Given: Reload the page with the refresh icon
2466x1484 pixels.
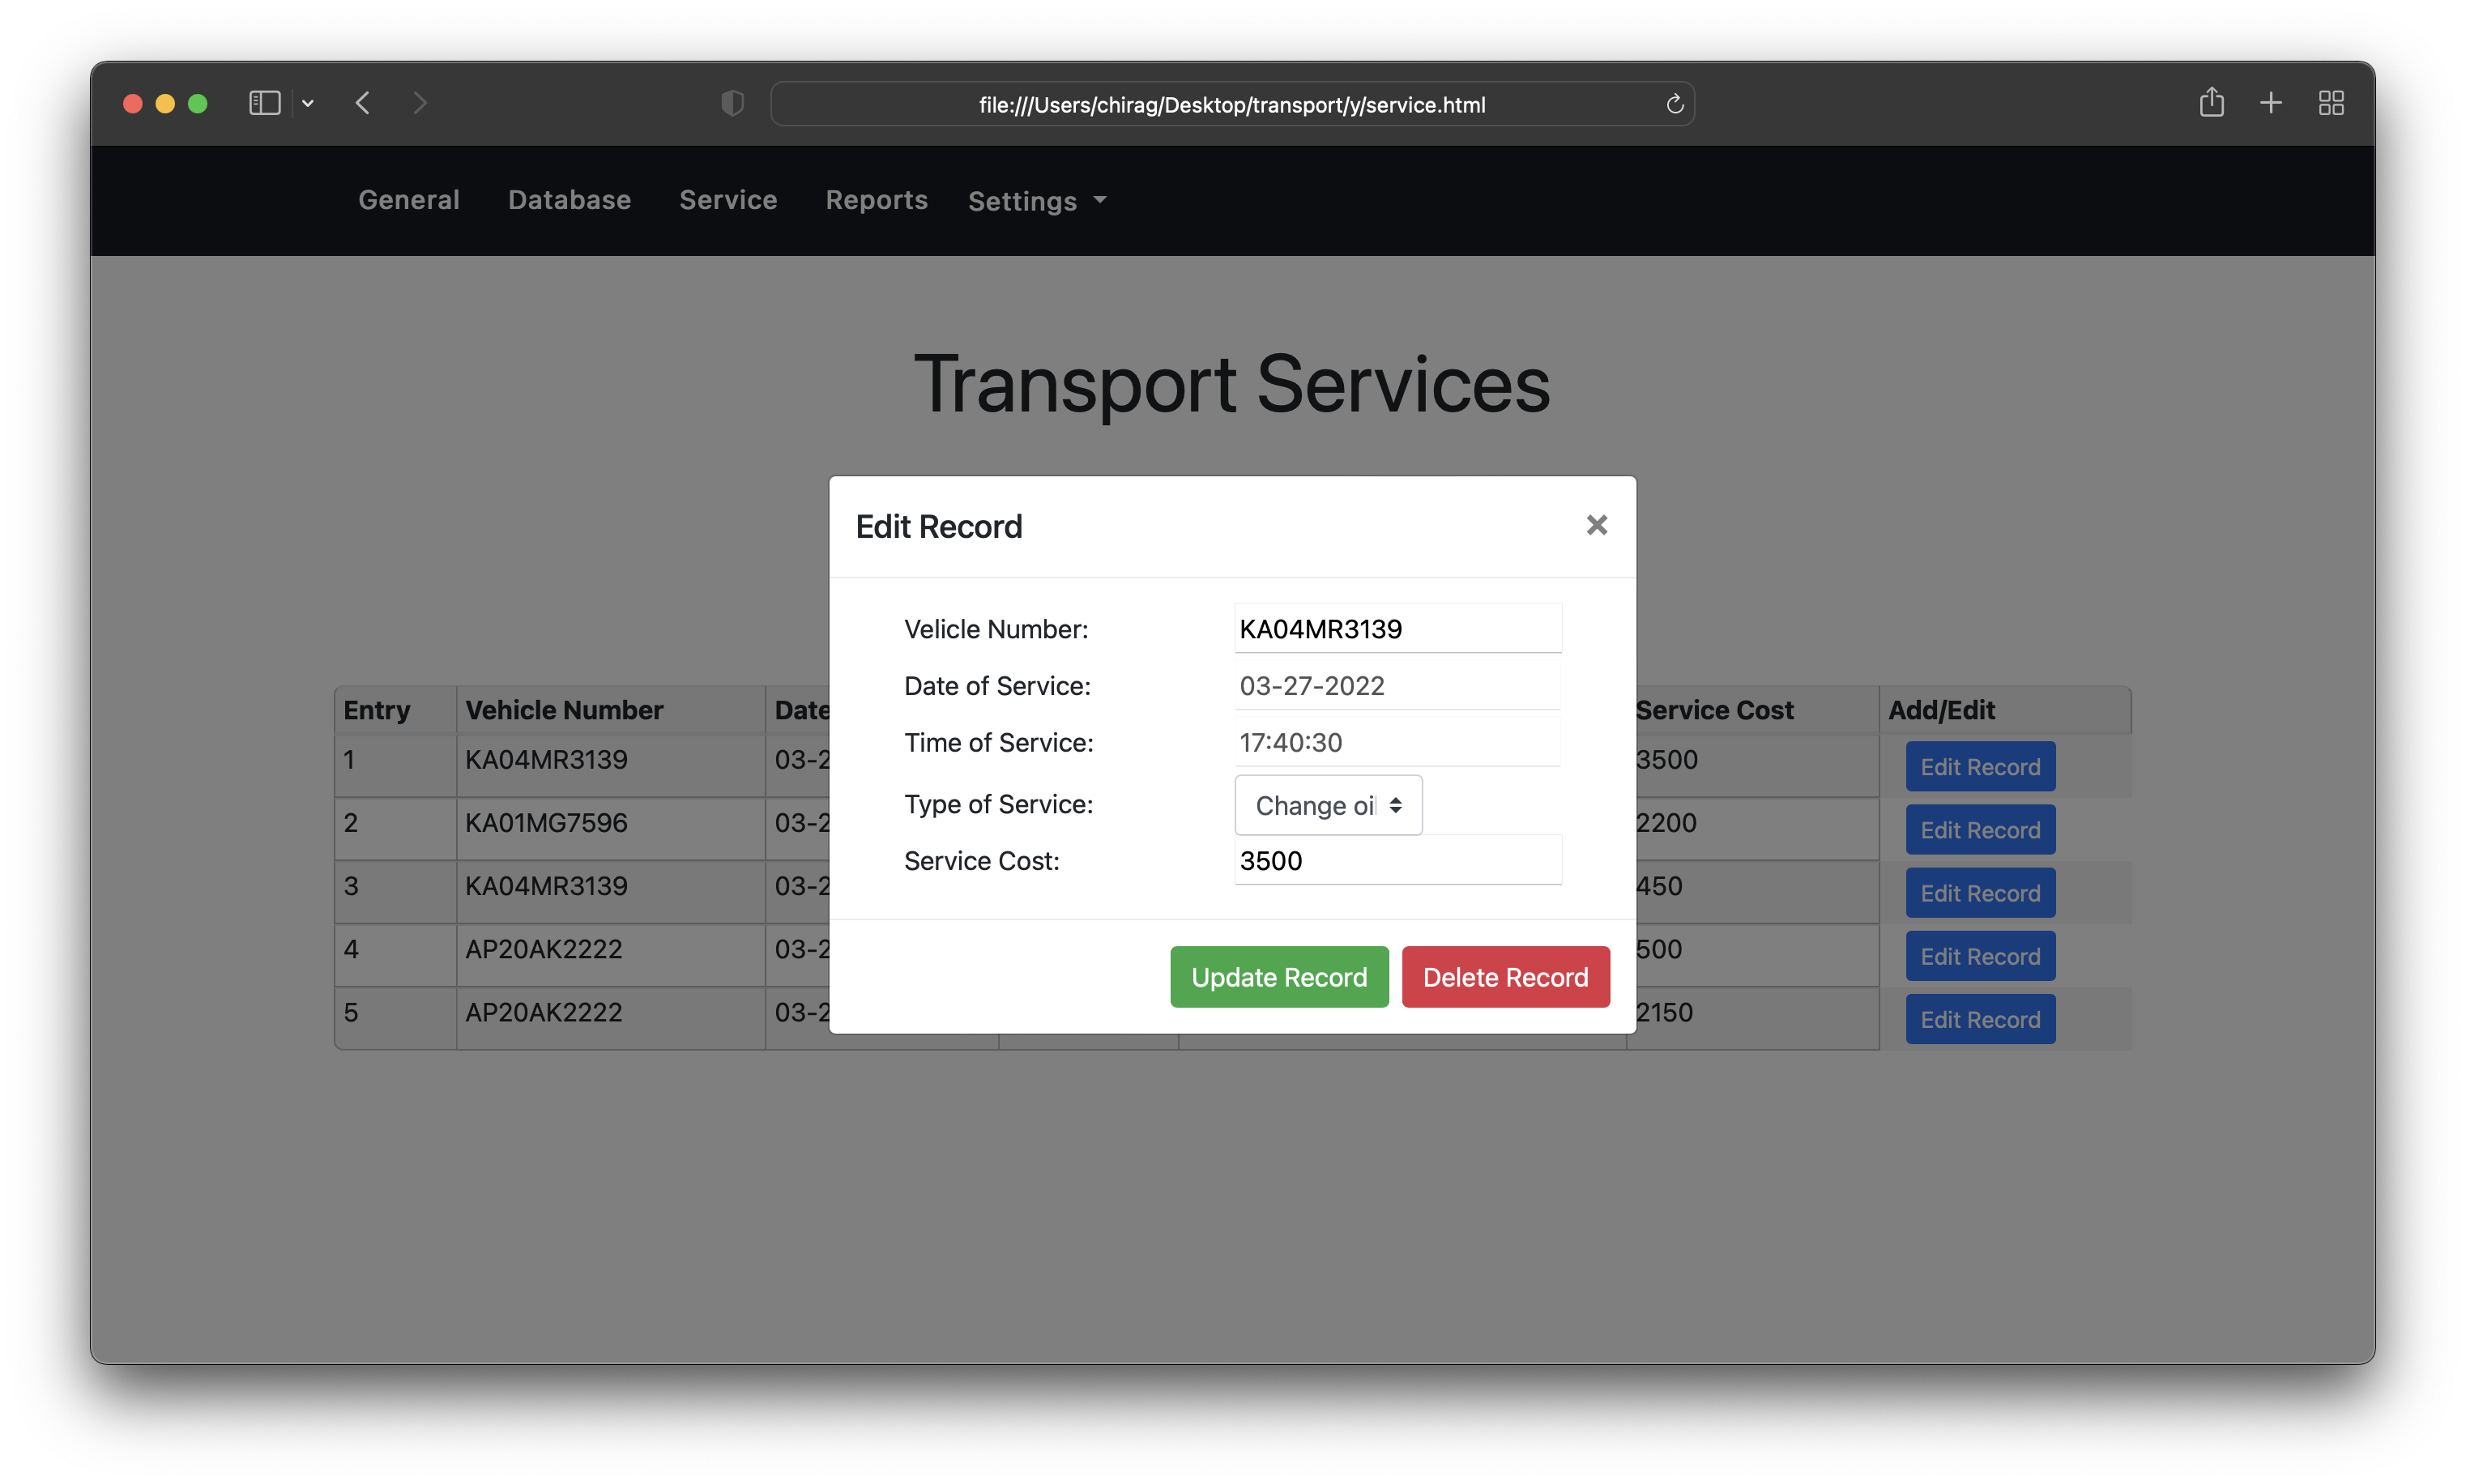Looking at the screenshot, I should tap(1674, 104).
